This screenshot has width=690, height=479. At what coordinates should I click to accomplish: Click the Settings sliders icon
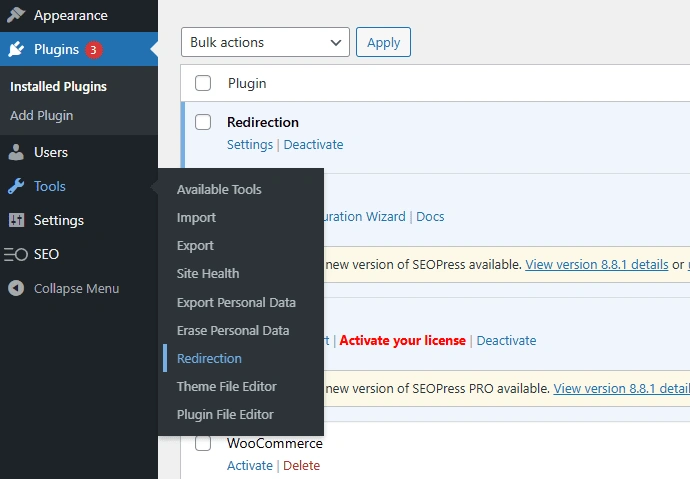tap(16, 220)
